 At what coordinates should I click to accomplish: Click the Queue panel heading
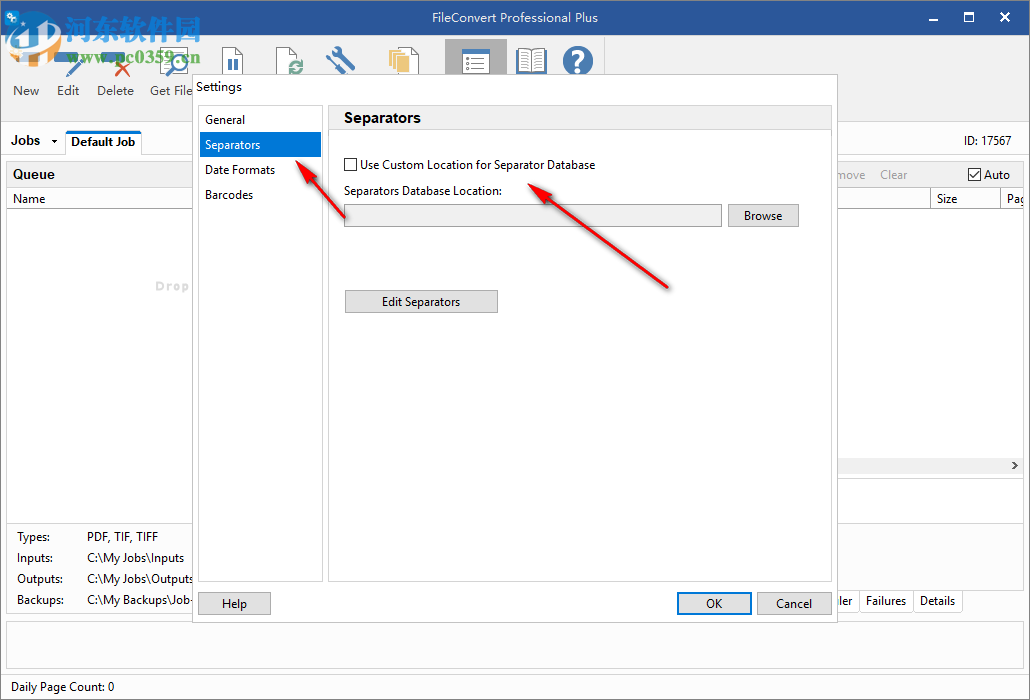click(34, 174)
